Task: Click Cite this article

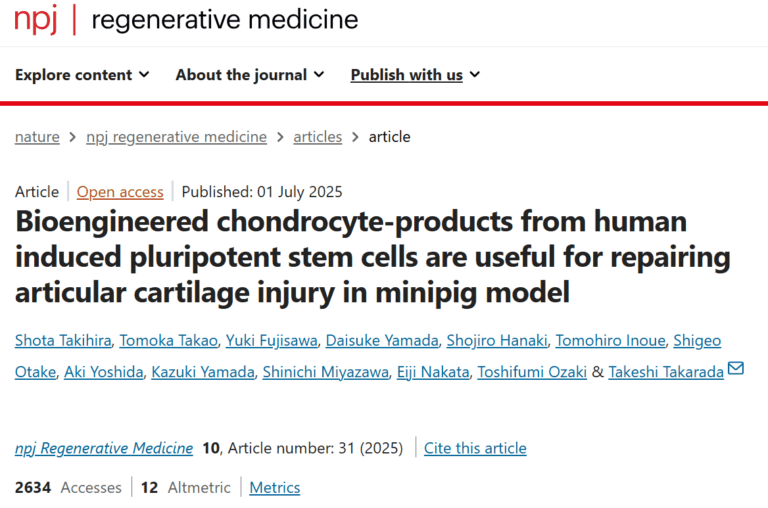Action: point(475,448)
